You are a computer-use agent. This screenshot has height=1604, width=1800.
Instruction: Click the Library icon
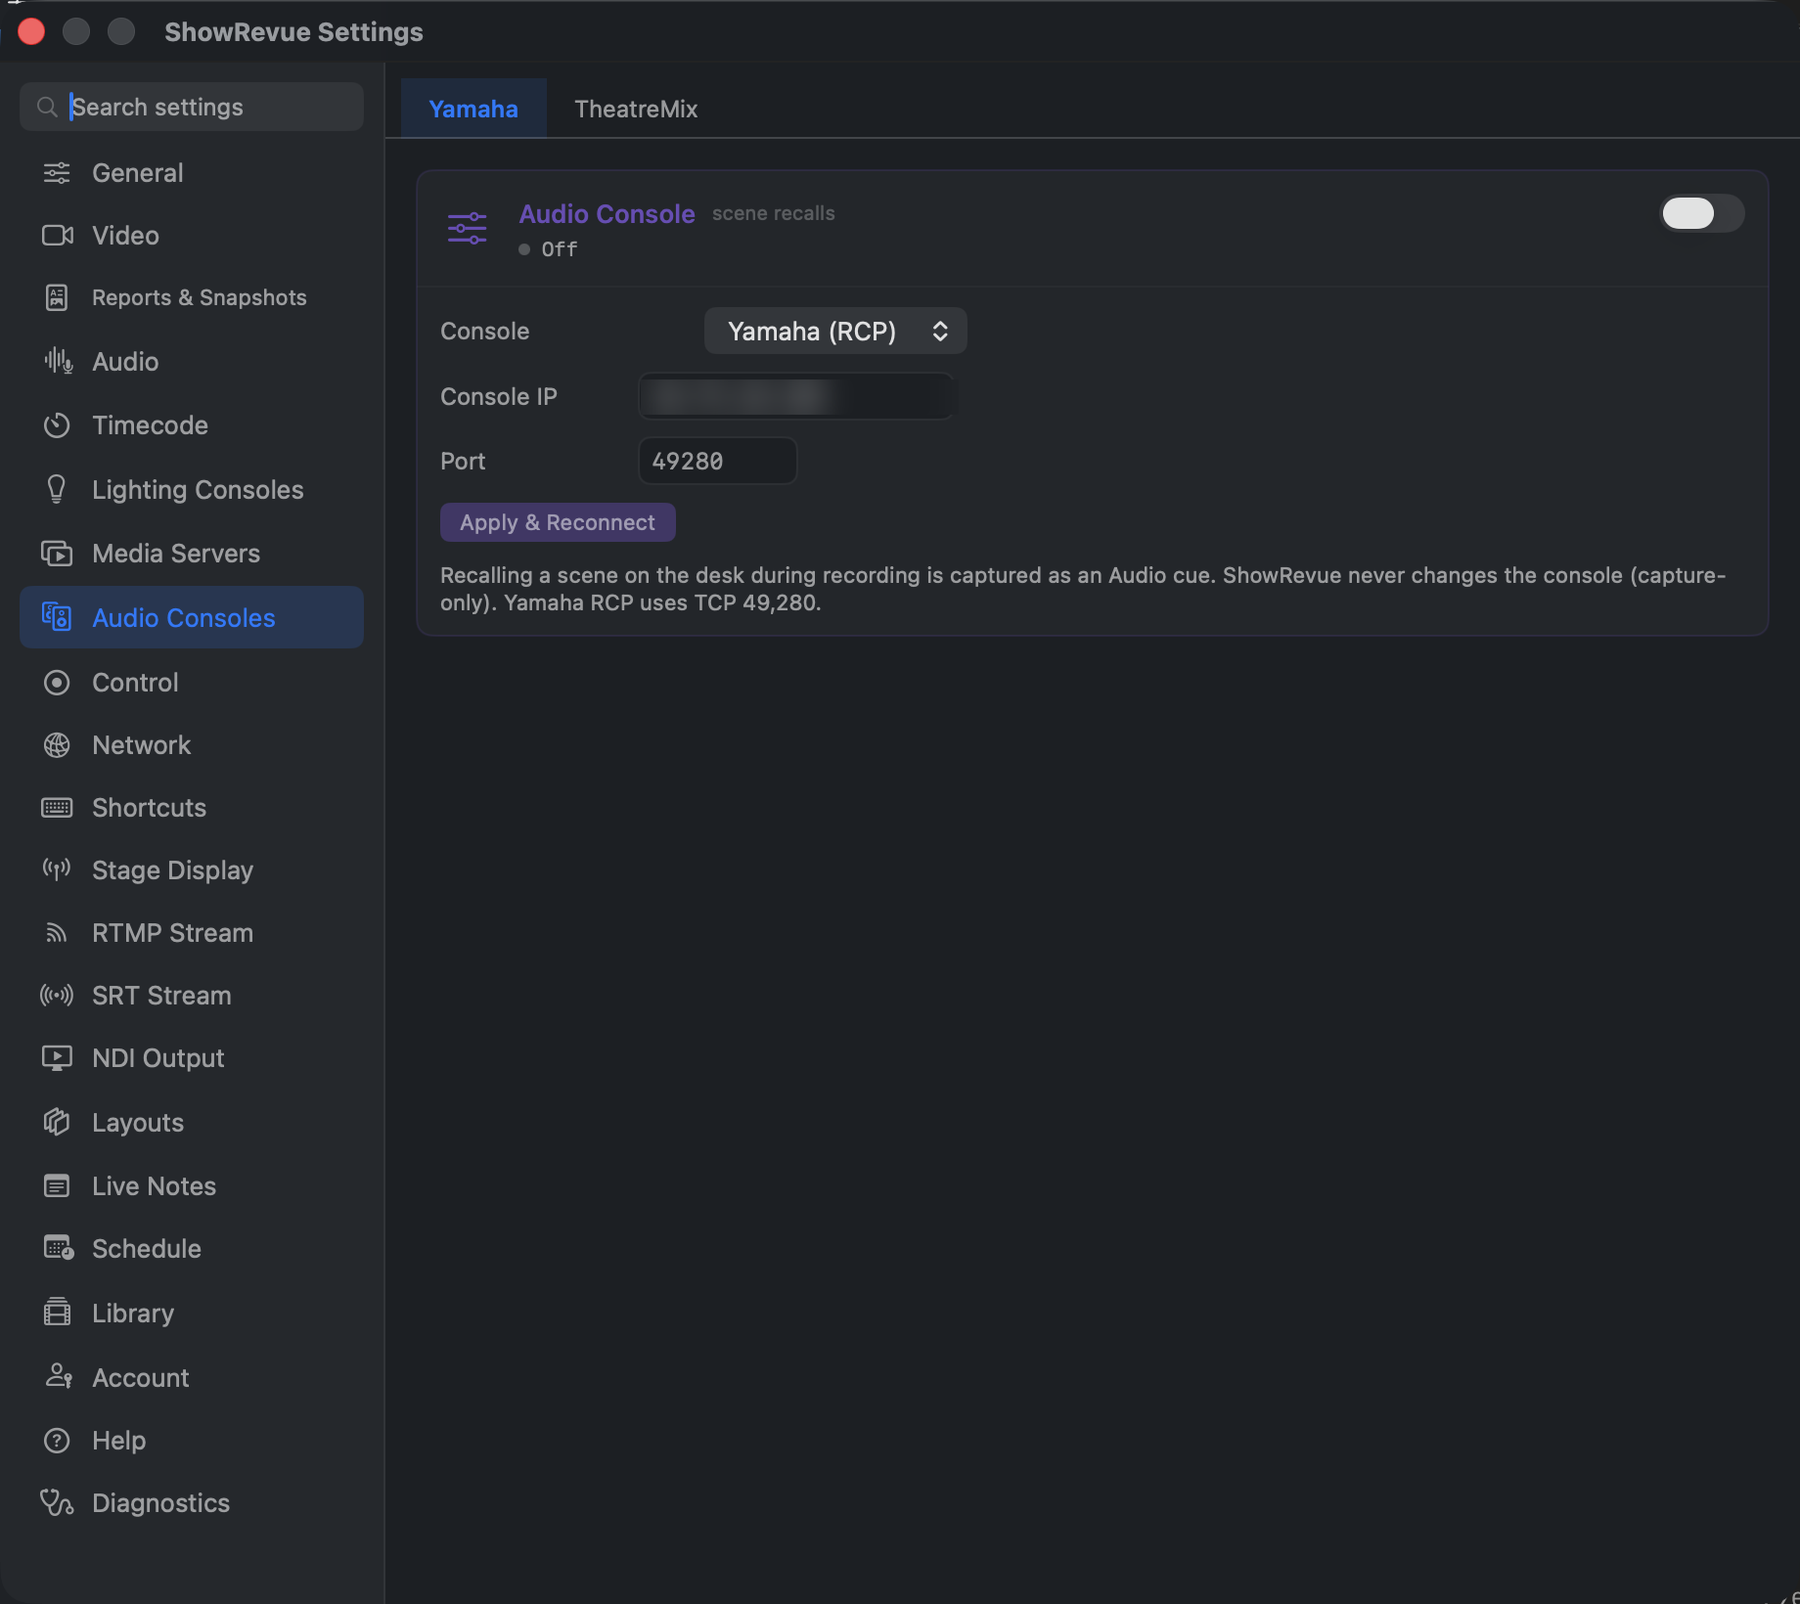coord(57,1312)
